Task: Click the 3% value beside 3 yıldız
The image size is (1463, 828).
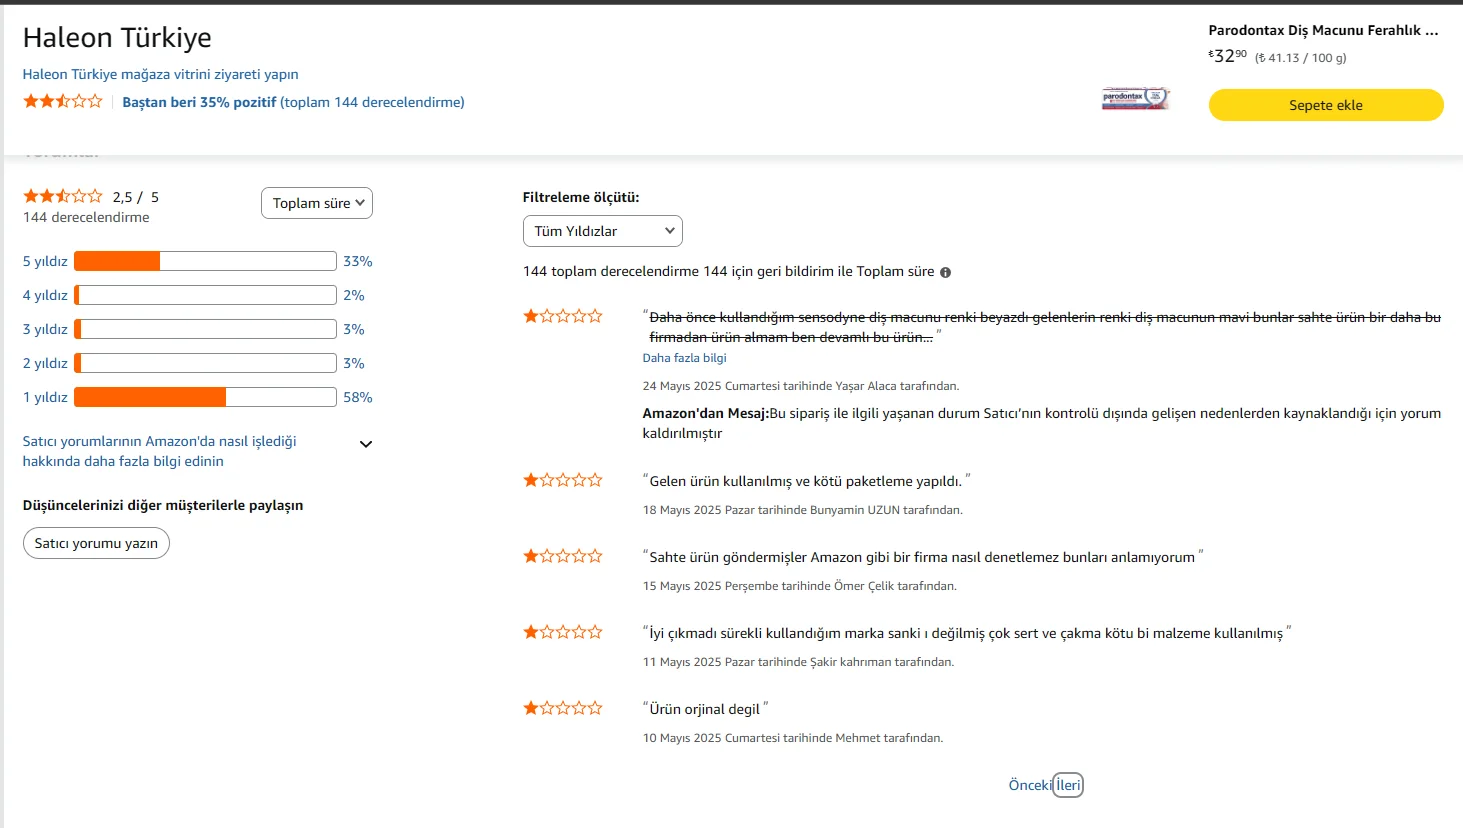Action: coord(354,329)
